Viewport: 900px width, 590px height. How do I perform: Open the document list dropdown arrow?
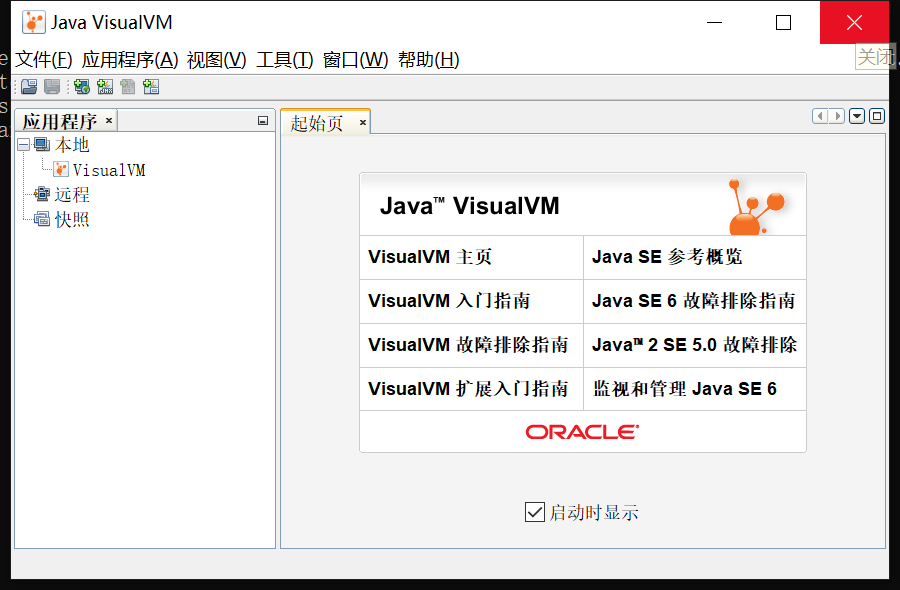[857, 117]
